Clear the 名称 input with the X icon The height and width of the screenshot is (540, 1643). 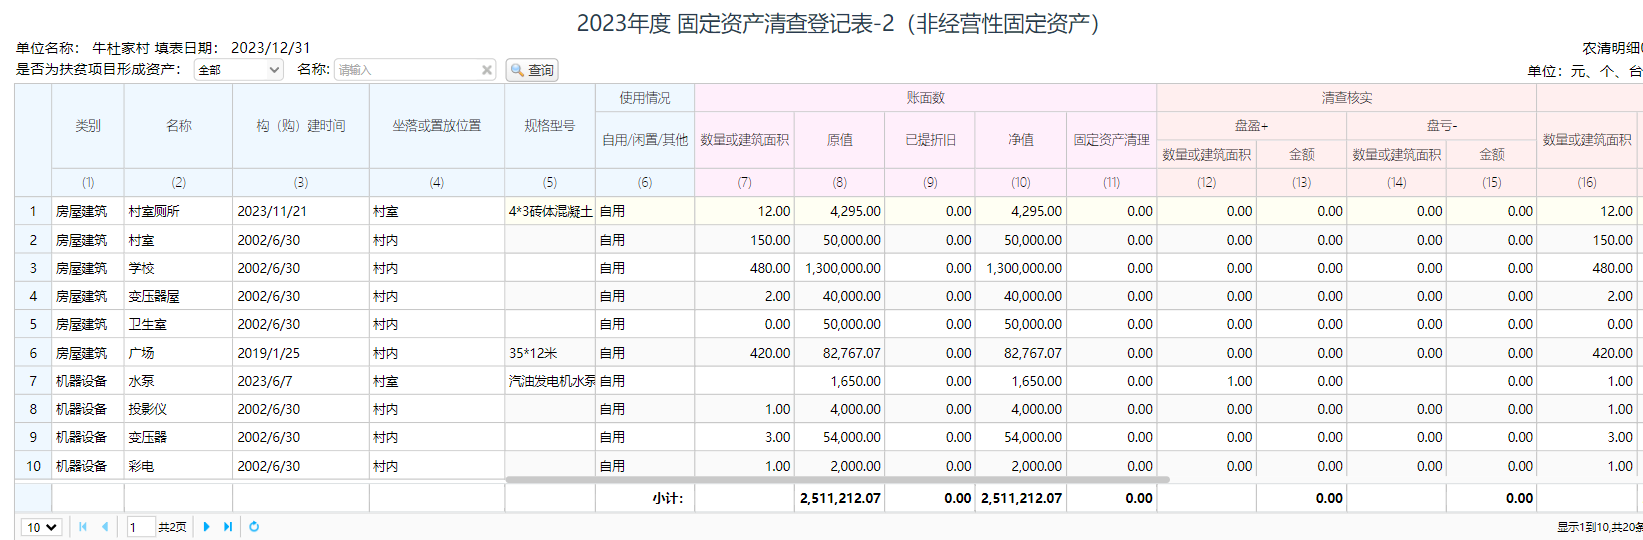click(487, 70)
